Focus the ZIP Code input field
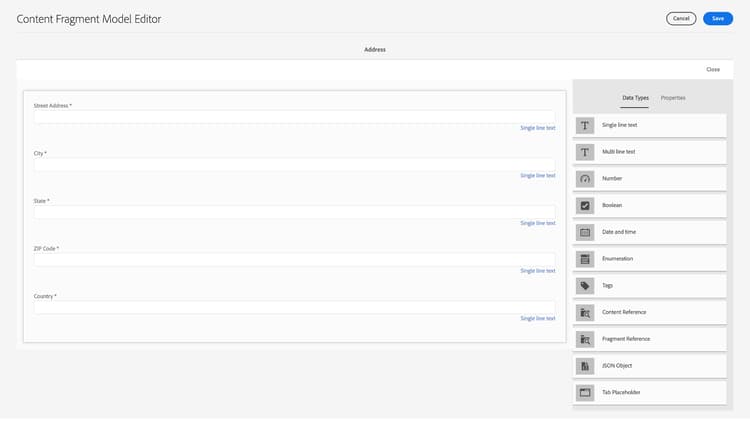Image resolution: width=750 pixels, height=421 pixels. 294,260
